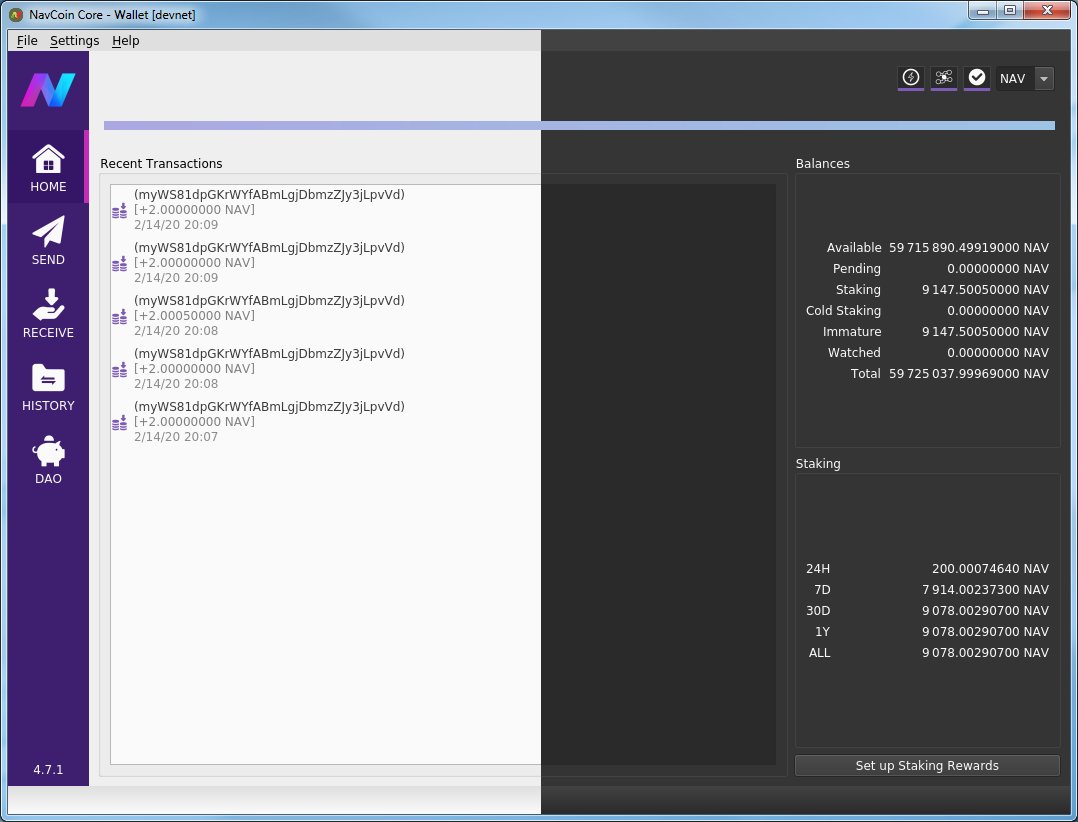Screen dimensions: 1078x822
Task: Click the 1Y staking reward value
Action: point(985,632)
